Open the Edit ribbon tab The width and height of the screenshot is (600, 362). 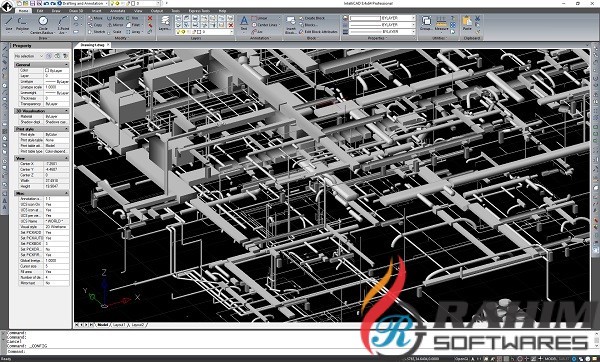[40, 11]
